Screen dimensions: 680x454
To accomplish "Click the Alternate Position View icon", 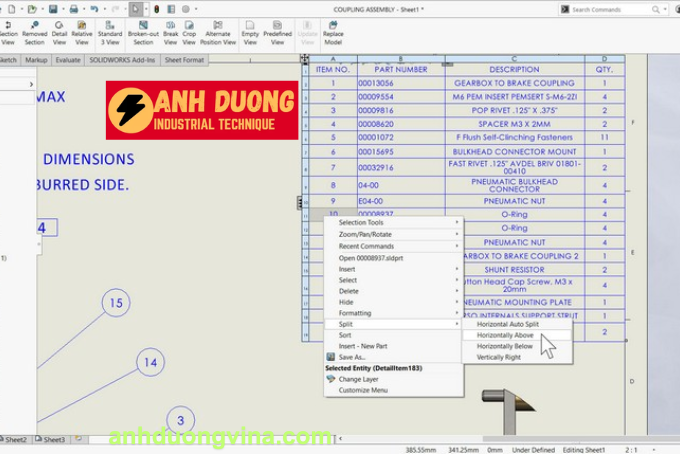I will 217,31.
